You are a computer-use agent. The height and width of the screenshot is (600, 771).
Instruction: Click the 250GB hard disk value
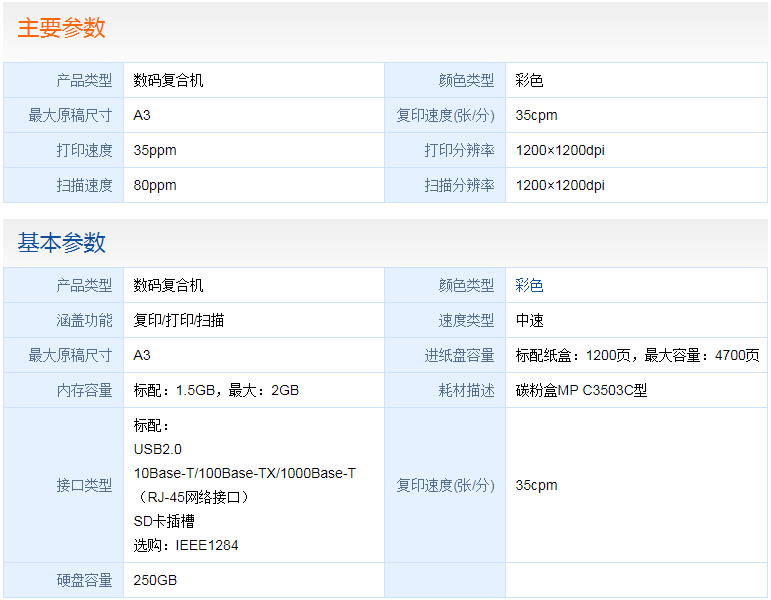click(x=155, y=580)
